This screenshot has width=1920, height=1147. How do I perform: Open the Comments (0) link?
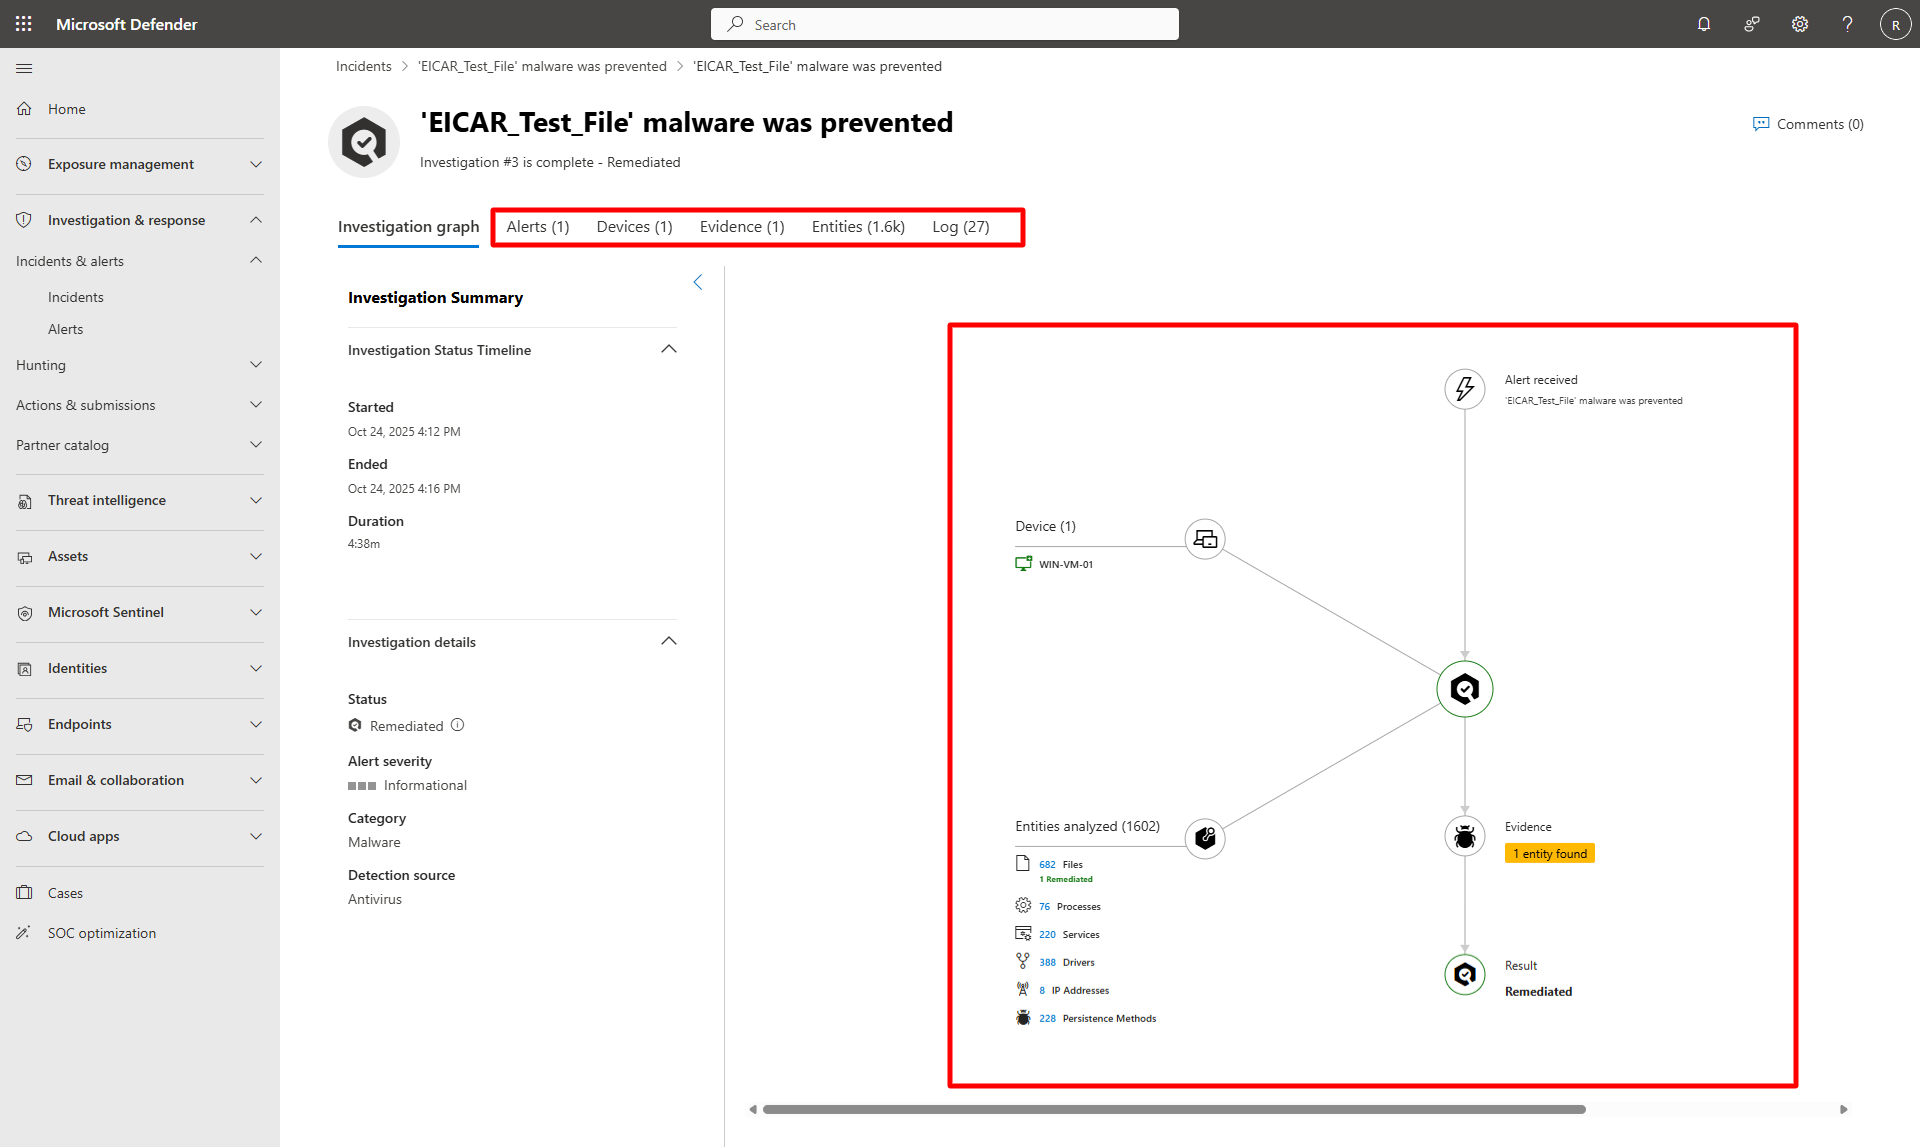point(1808,124)
